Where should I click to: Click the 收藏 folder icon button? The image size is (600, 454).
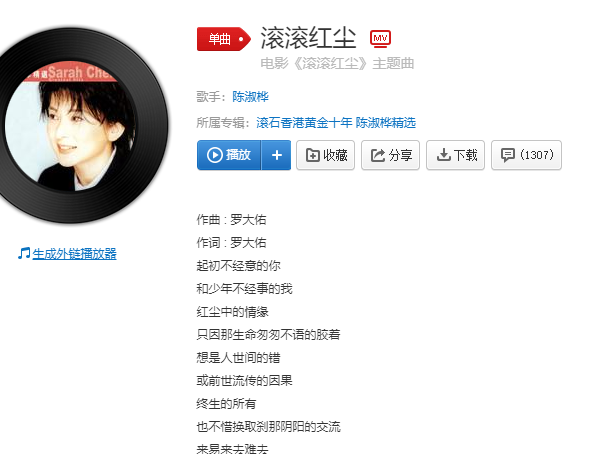(326, 155)
